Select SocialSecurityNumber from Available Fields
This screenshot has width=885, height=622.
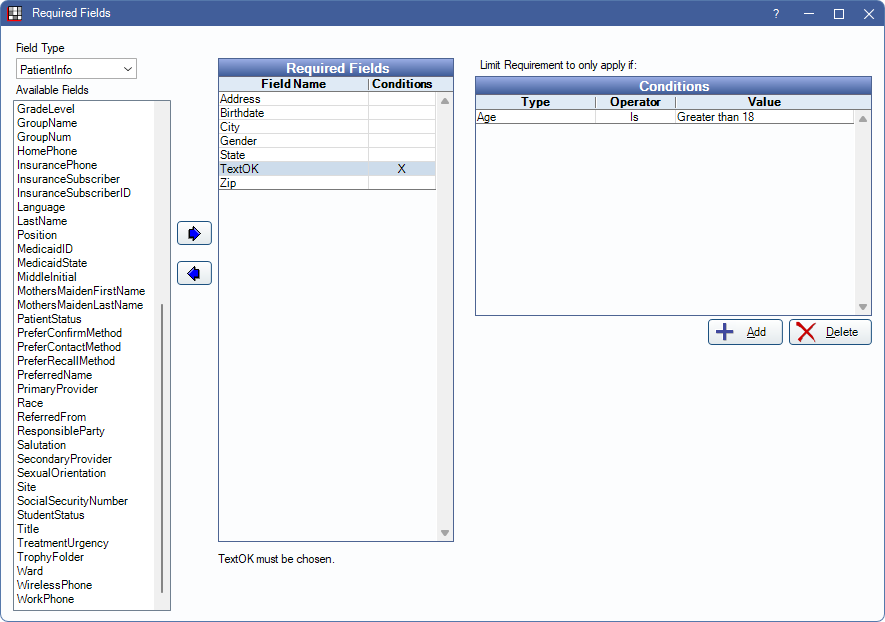72,501
